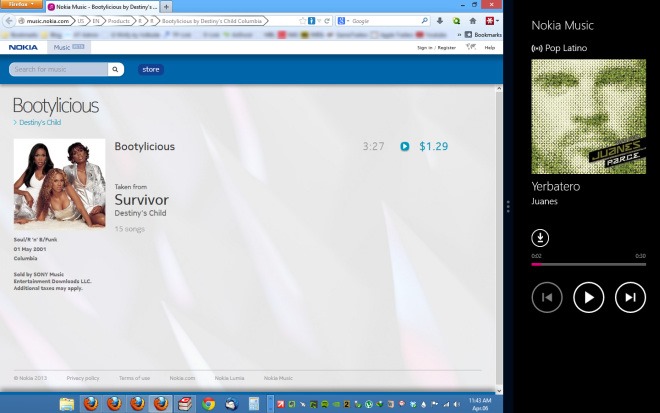Open File Explorer from the taskbar
The width and height of the screenshot is (660, 413).
point(67,404)
